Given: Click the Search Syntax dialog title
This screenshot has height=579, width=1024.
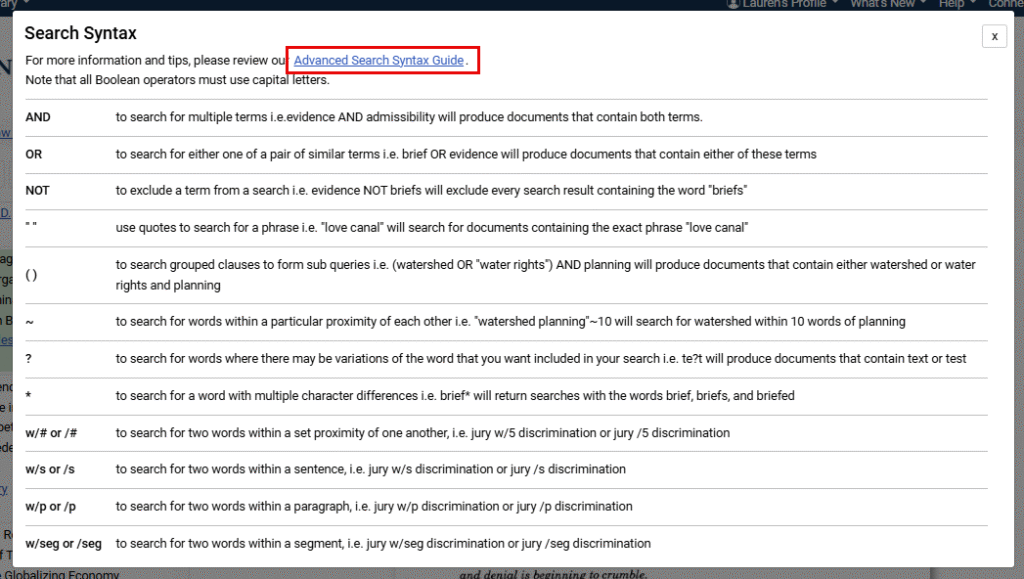Looking at the screenshot, I should pos(81,34).
